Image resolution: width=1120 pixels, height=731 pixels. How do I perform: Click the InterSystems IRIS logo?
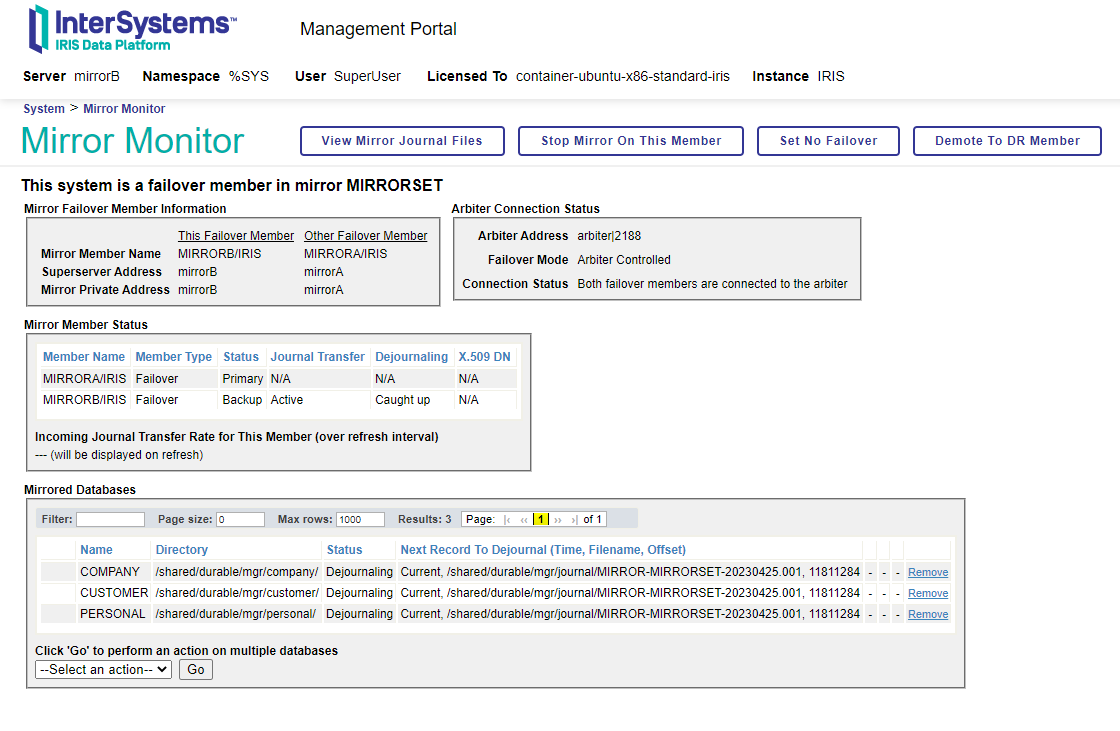pos(132,29)
